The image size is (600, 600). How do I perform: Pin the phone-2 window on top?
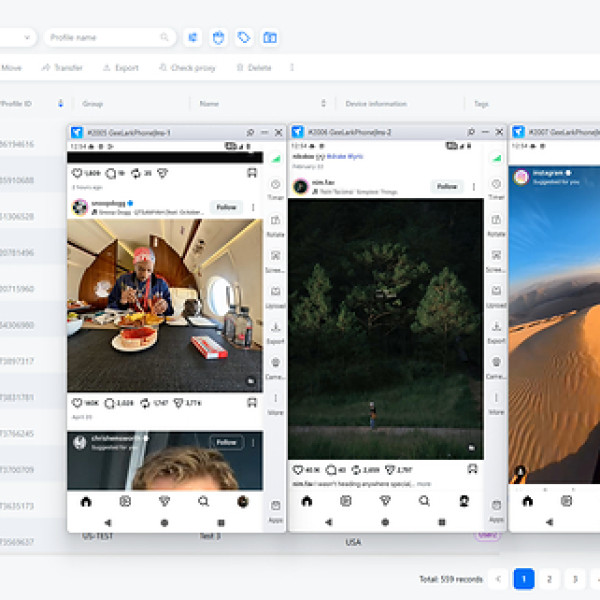pyautogui.click(x=471, y=132)
